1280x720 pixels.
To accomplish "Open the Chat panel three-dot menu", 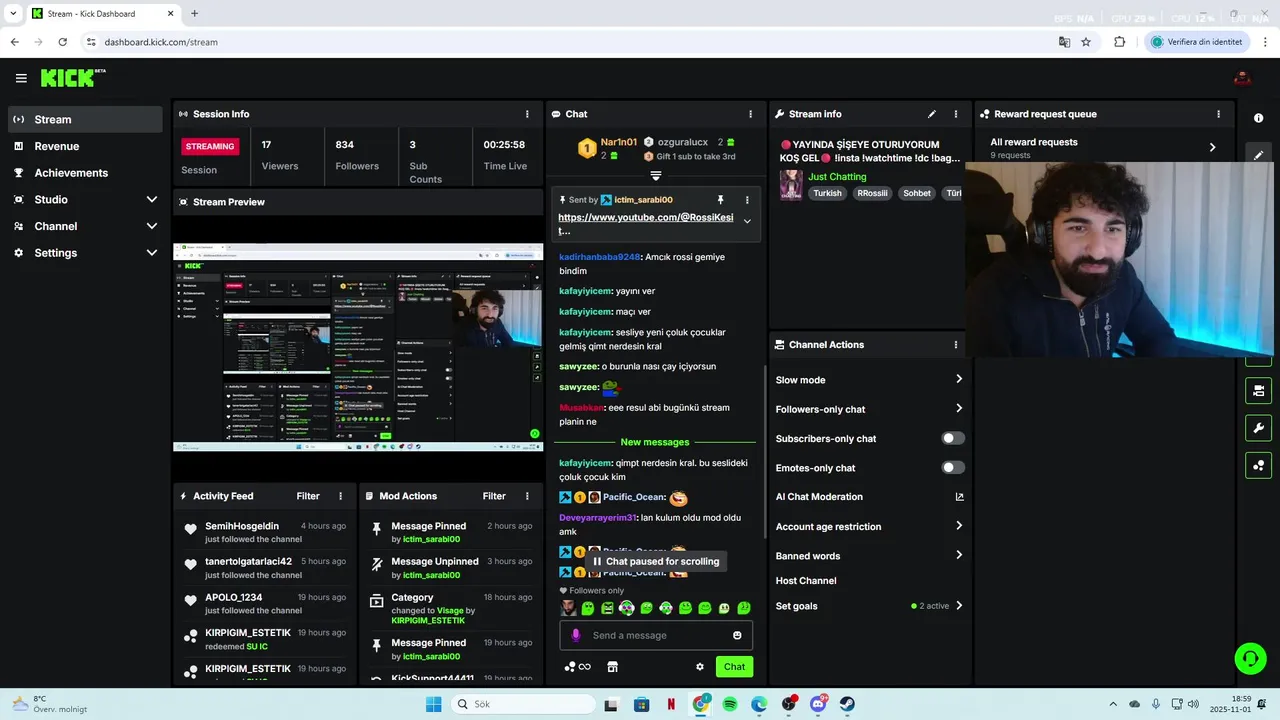I will [x=750, y=114].
